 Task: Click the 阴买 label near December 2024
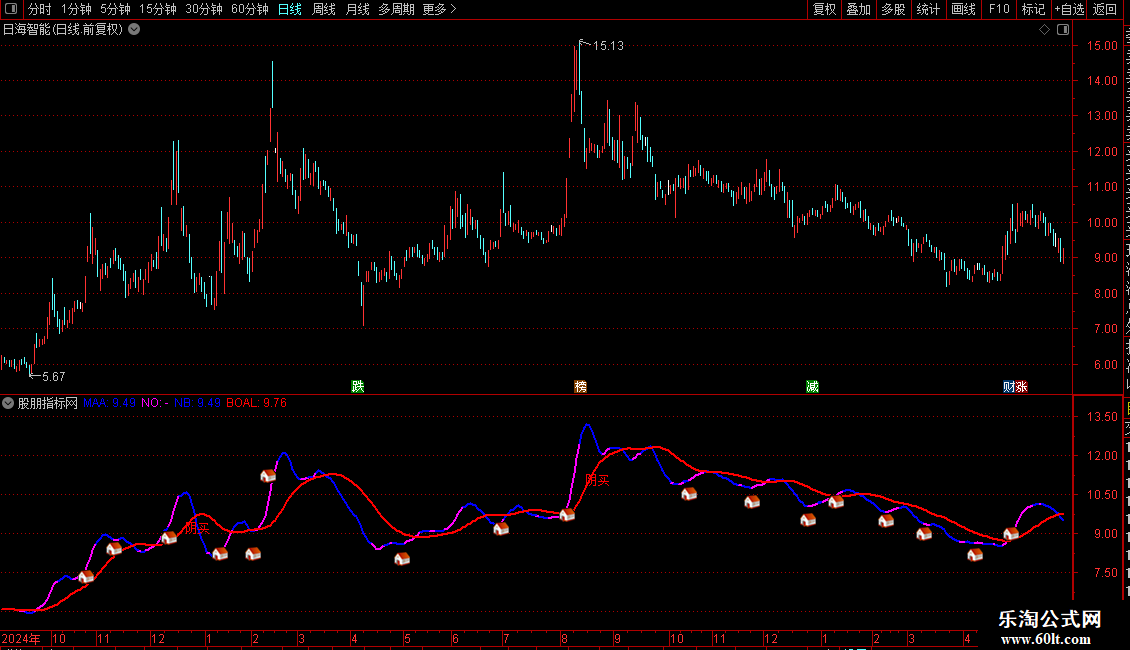click(197, 528)
